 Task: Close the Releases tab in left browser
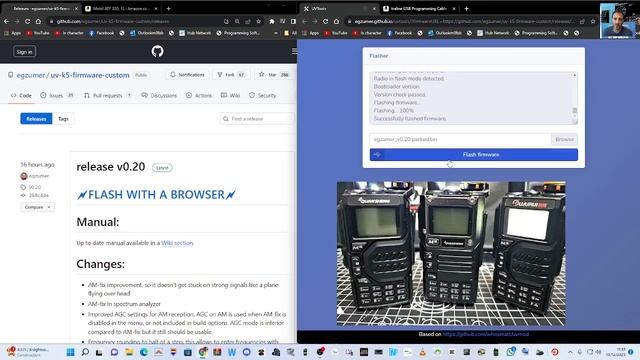coord(76,9)
